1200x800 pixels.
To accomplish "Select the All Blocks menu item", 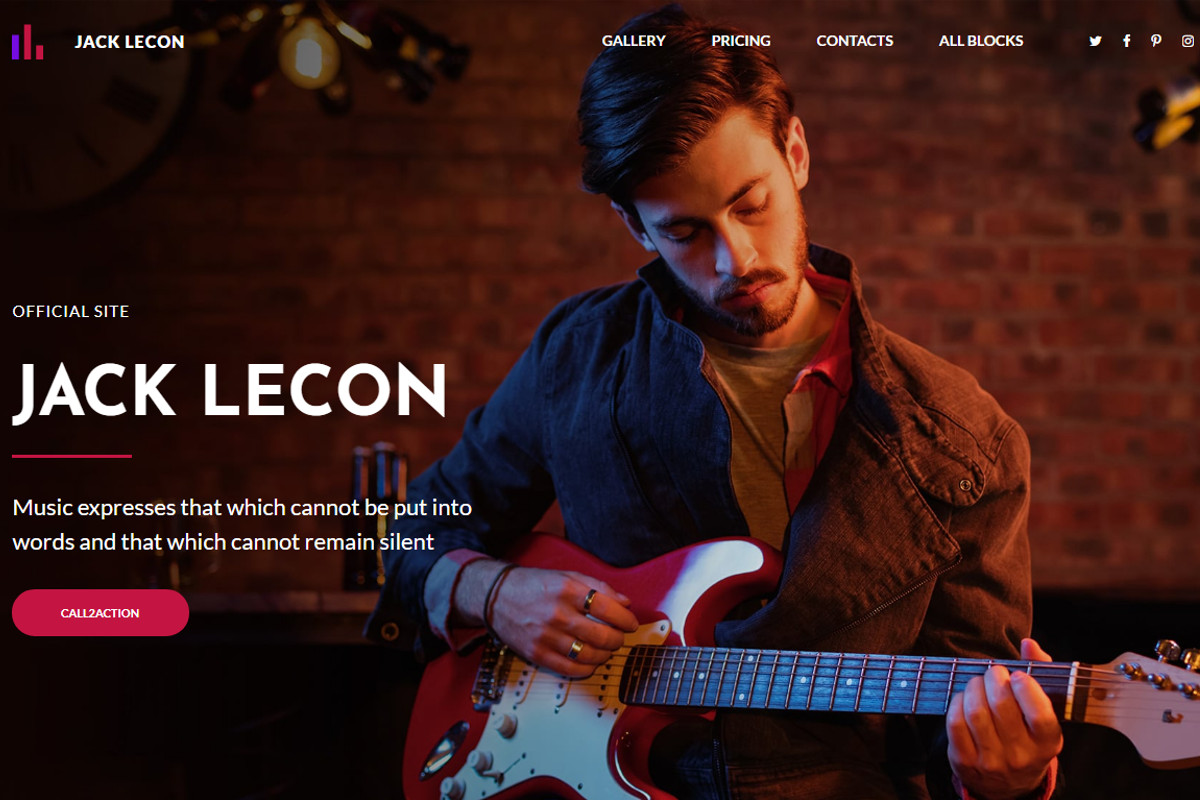I will (981, 41).
